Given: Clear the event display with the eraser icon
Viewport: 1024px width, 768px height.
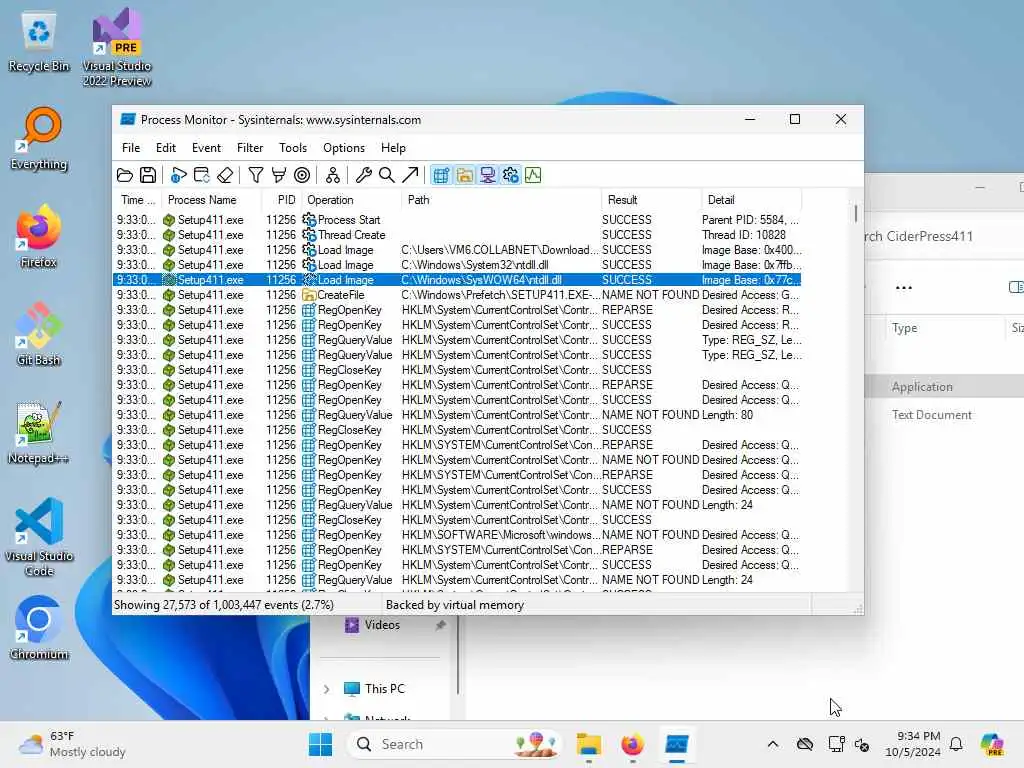Looking at the screenshot, I should [225, 175].
